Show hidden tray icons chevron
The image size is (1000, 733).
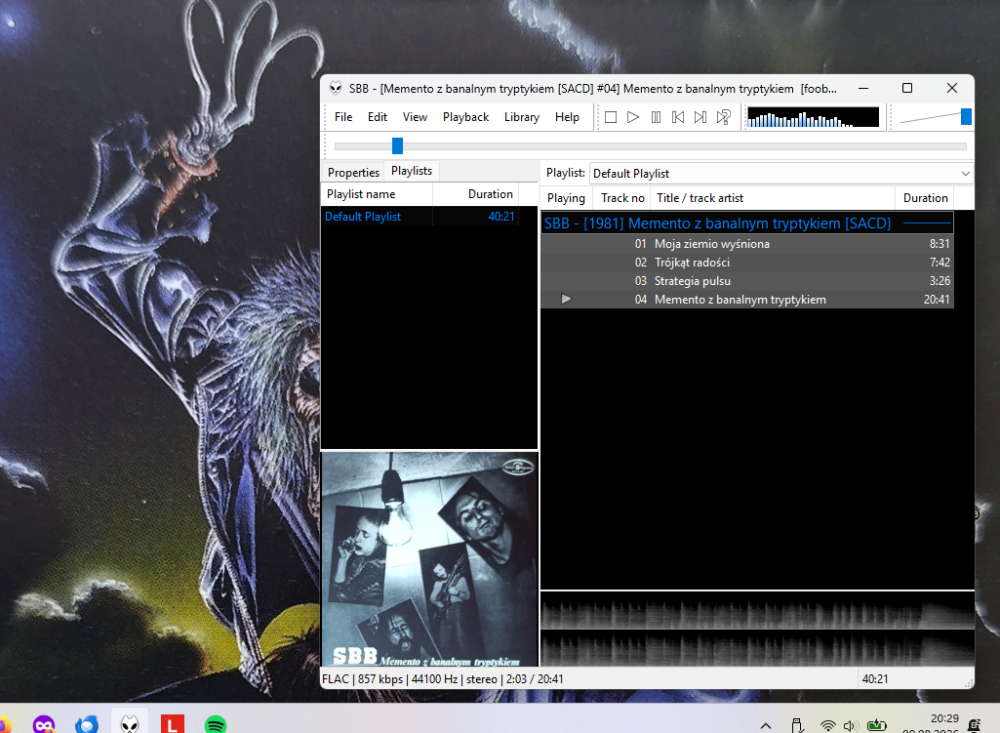(765, 725)
